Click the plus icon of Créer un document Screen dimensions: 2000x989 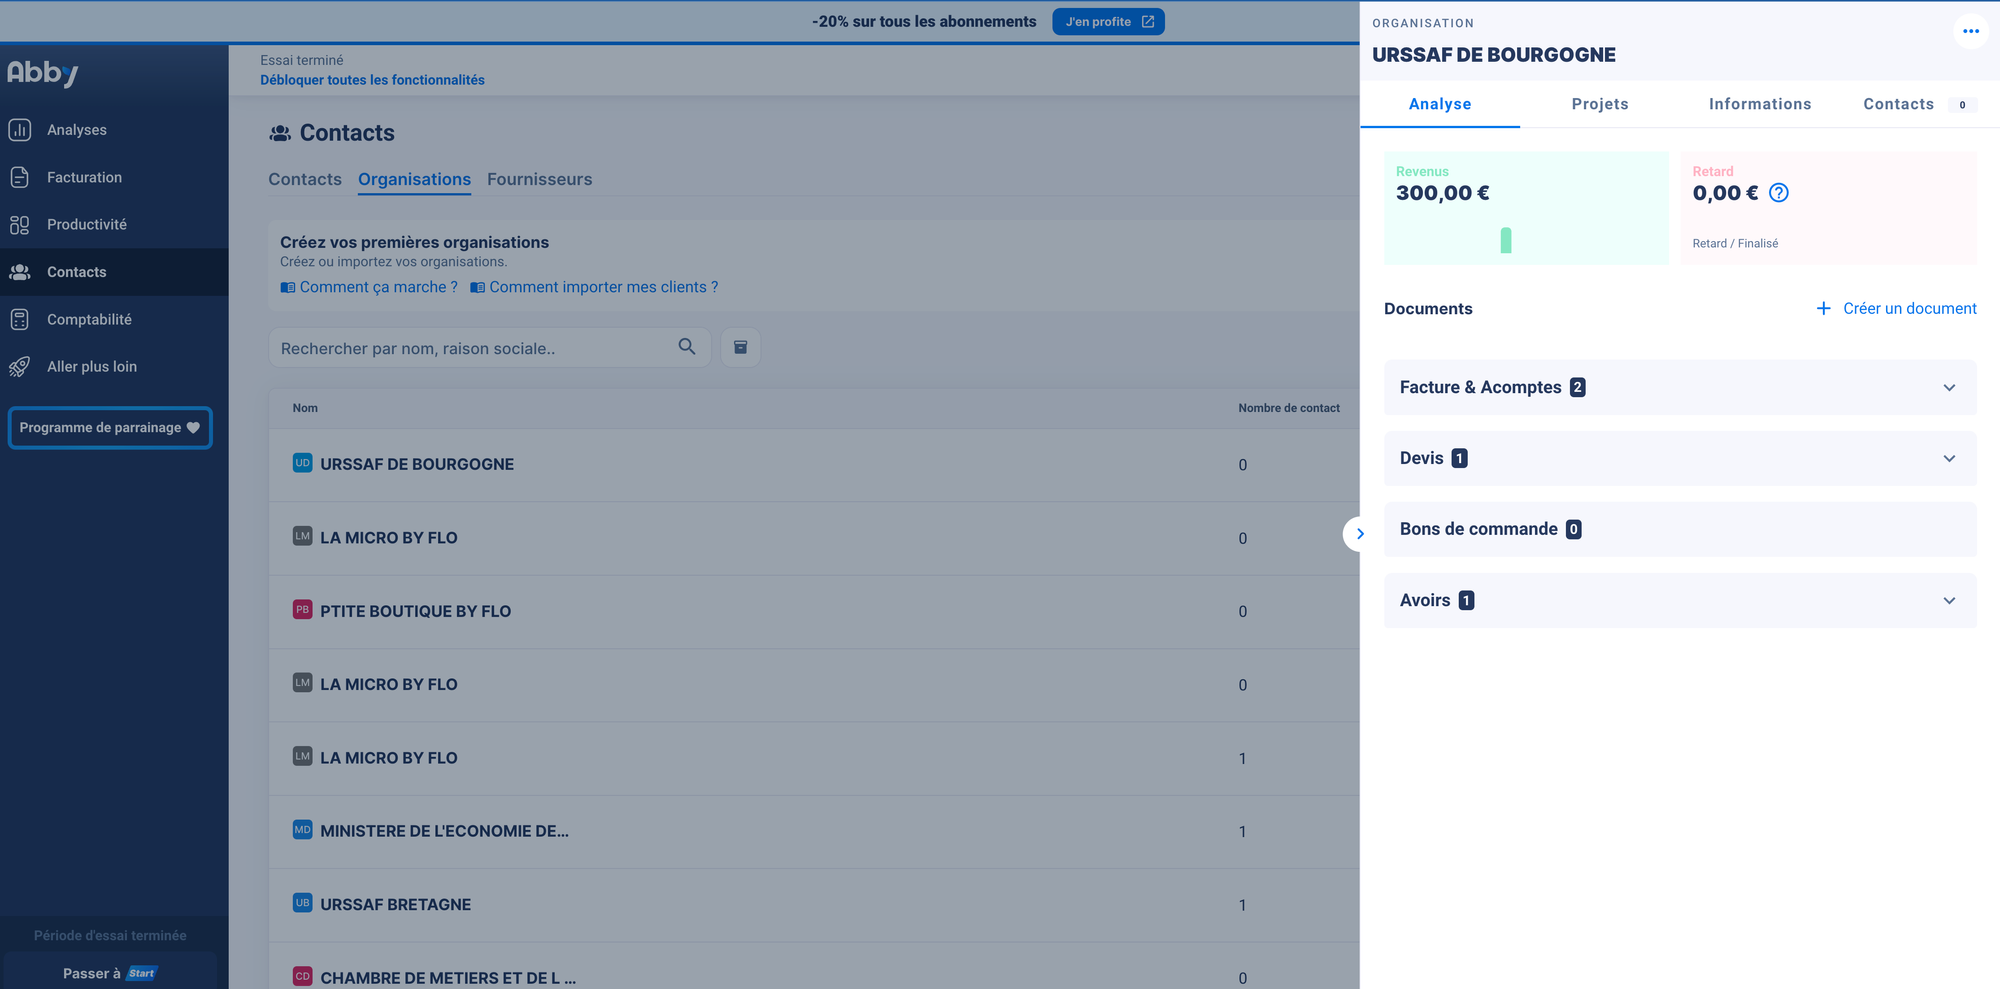(1824, 309)
